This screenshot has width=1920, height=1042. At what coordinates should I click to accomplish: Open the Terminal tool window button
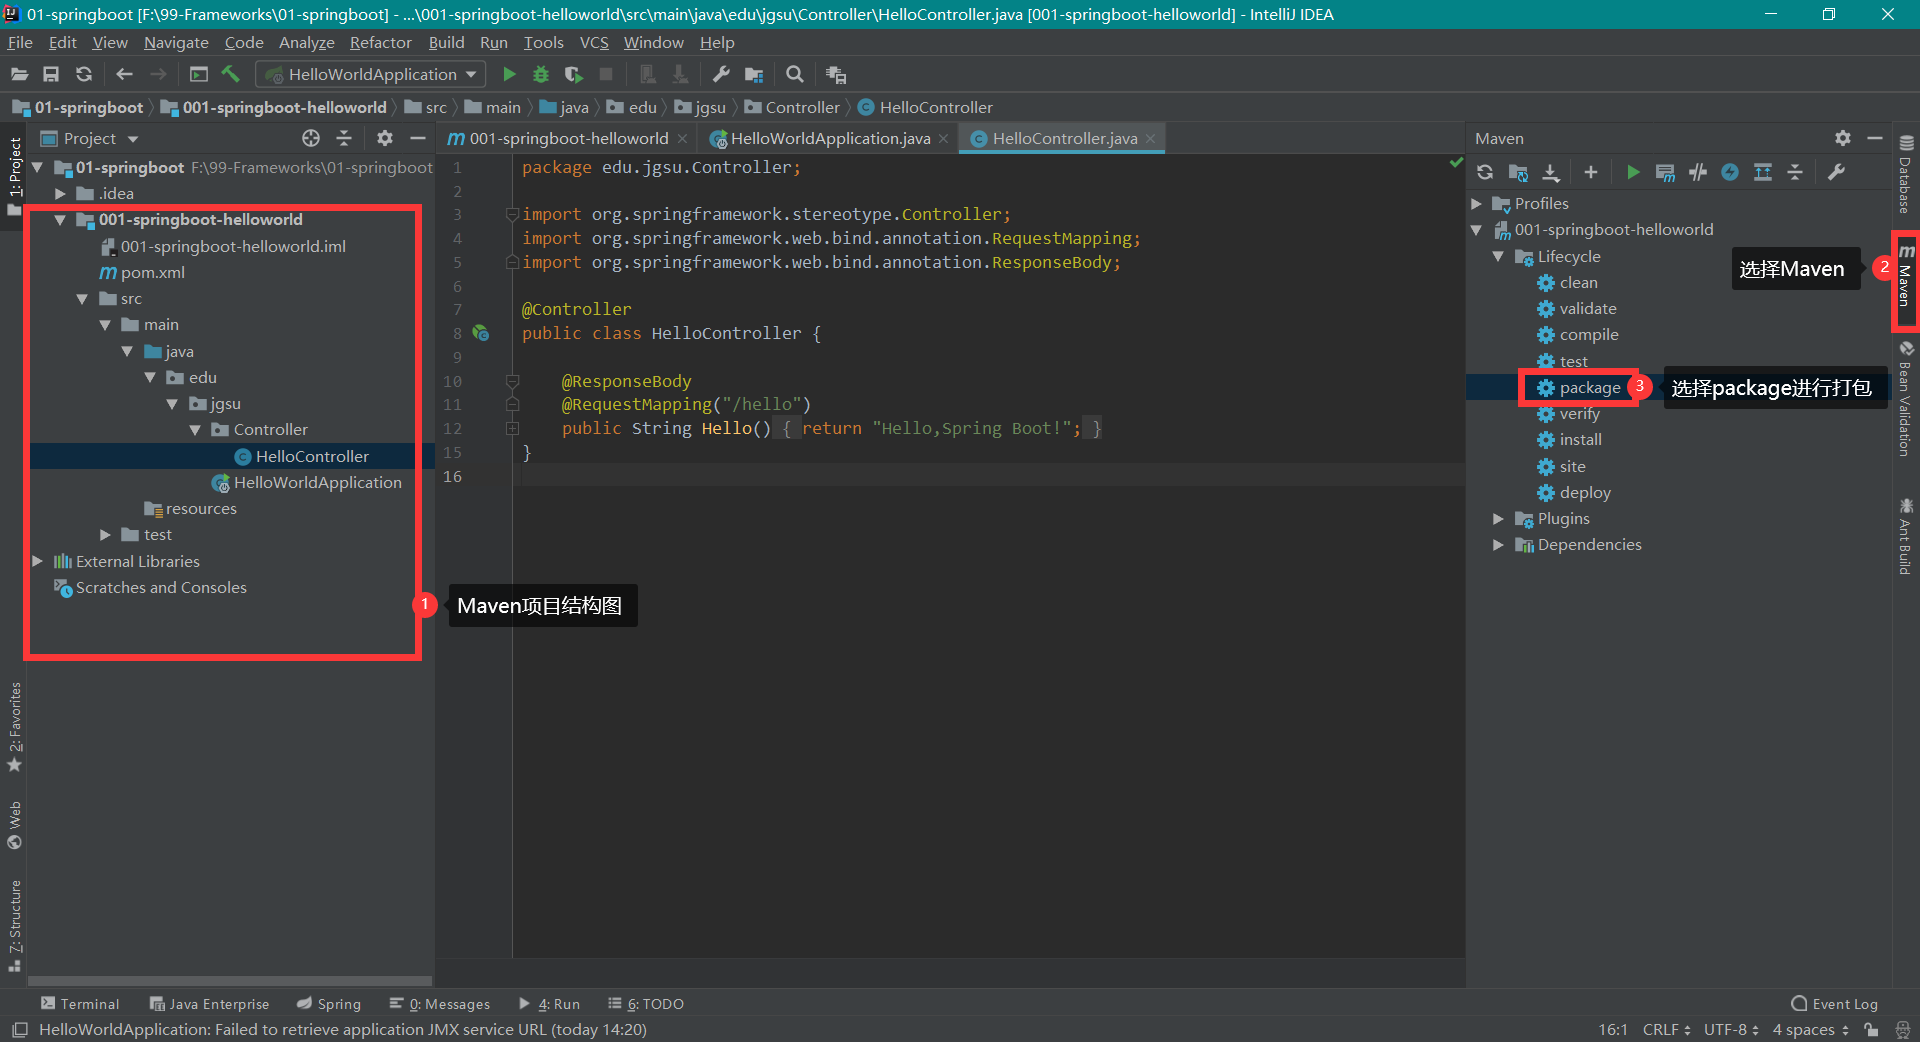[80, 1003]
